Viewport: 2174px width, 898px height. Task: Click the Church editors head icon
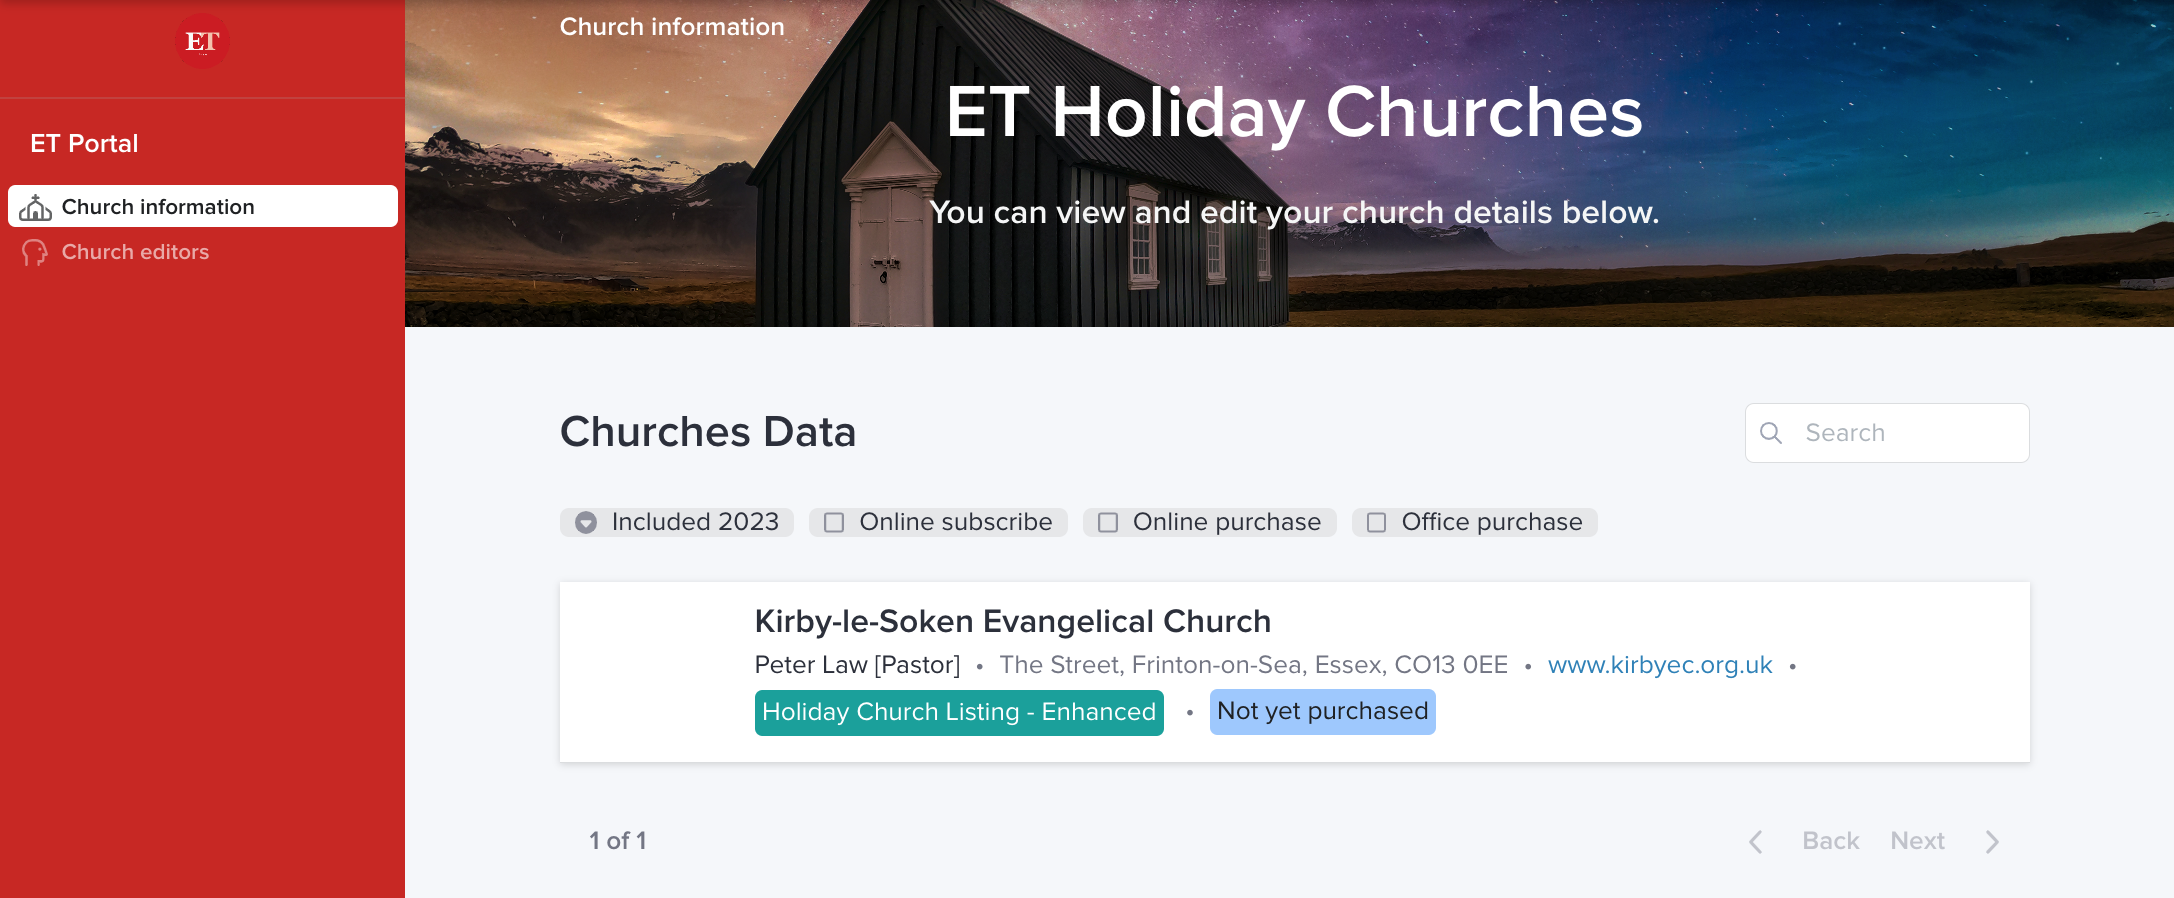tap(35, 253)
